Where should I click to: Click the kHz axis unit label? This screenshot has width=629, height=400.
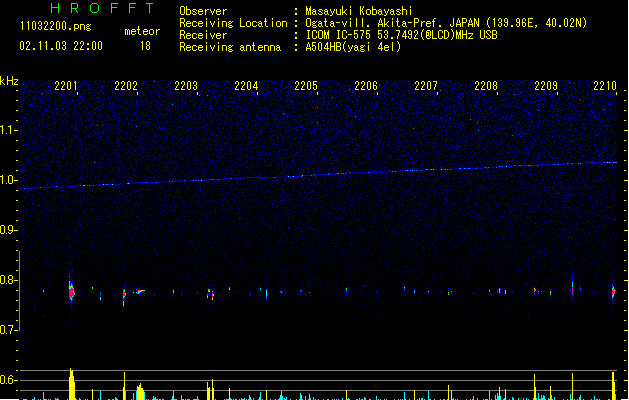9,81
